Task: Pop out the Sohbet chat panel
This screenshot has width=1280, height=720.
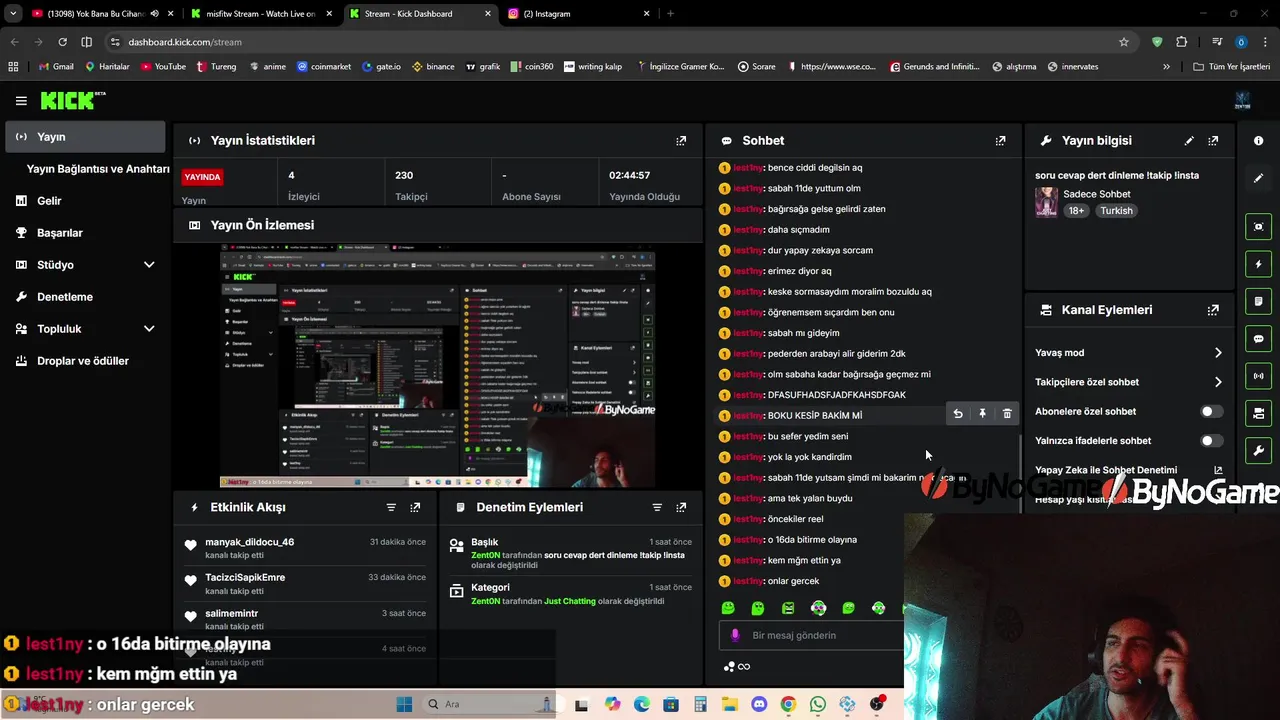Action: 1000,141
